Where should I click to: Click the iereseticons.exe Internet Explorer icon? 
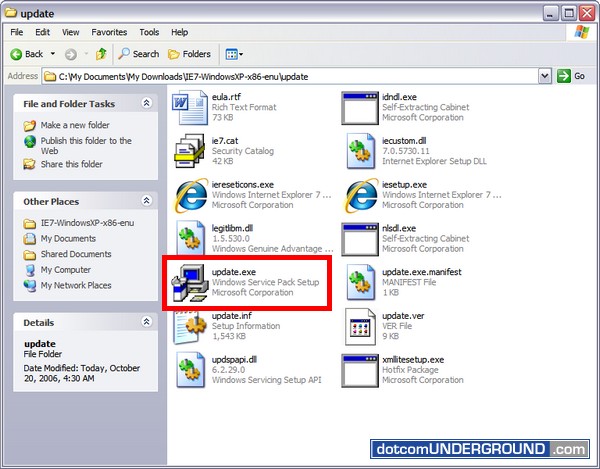coord(191,195)
